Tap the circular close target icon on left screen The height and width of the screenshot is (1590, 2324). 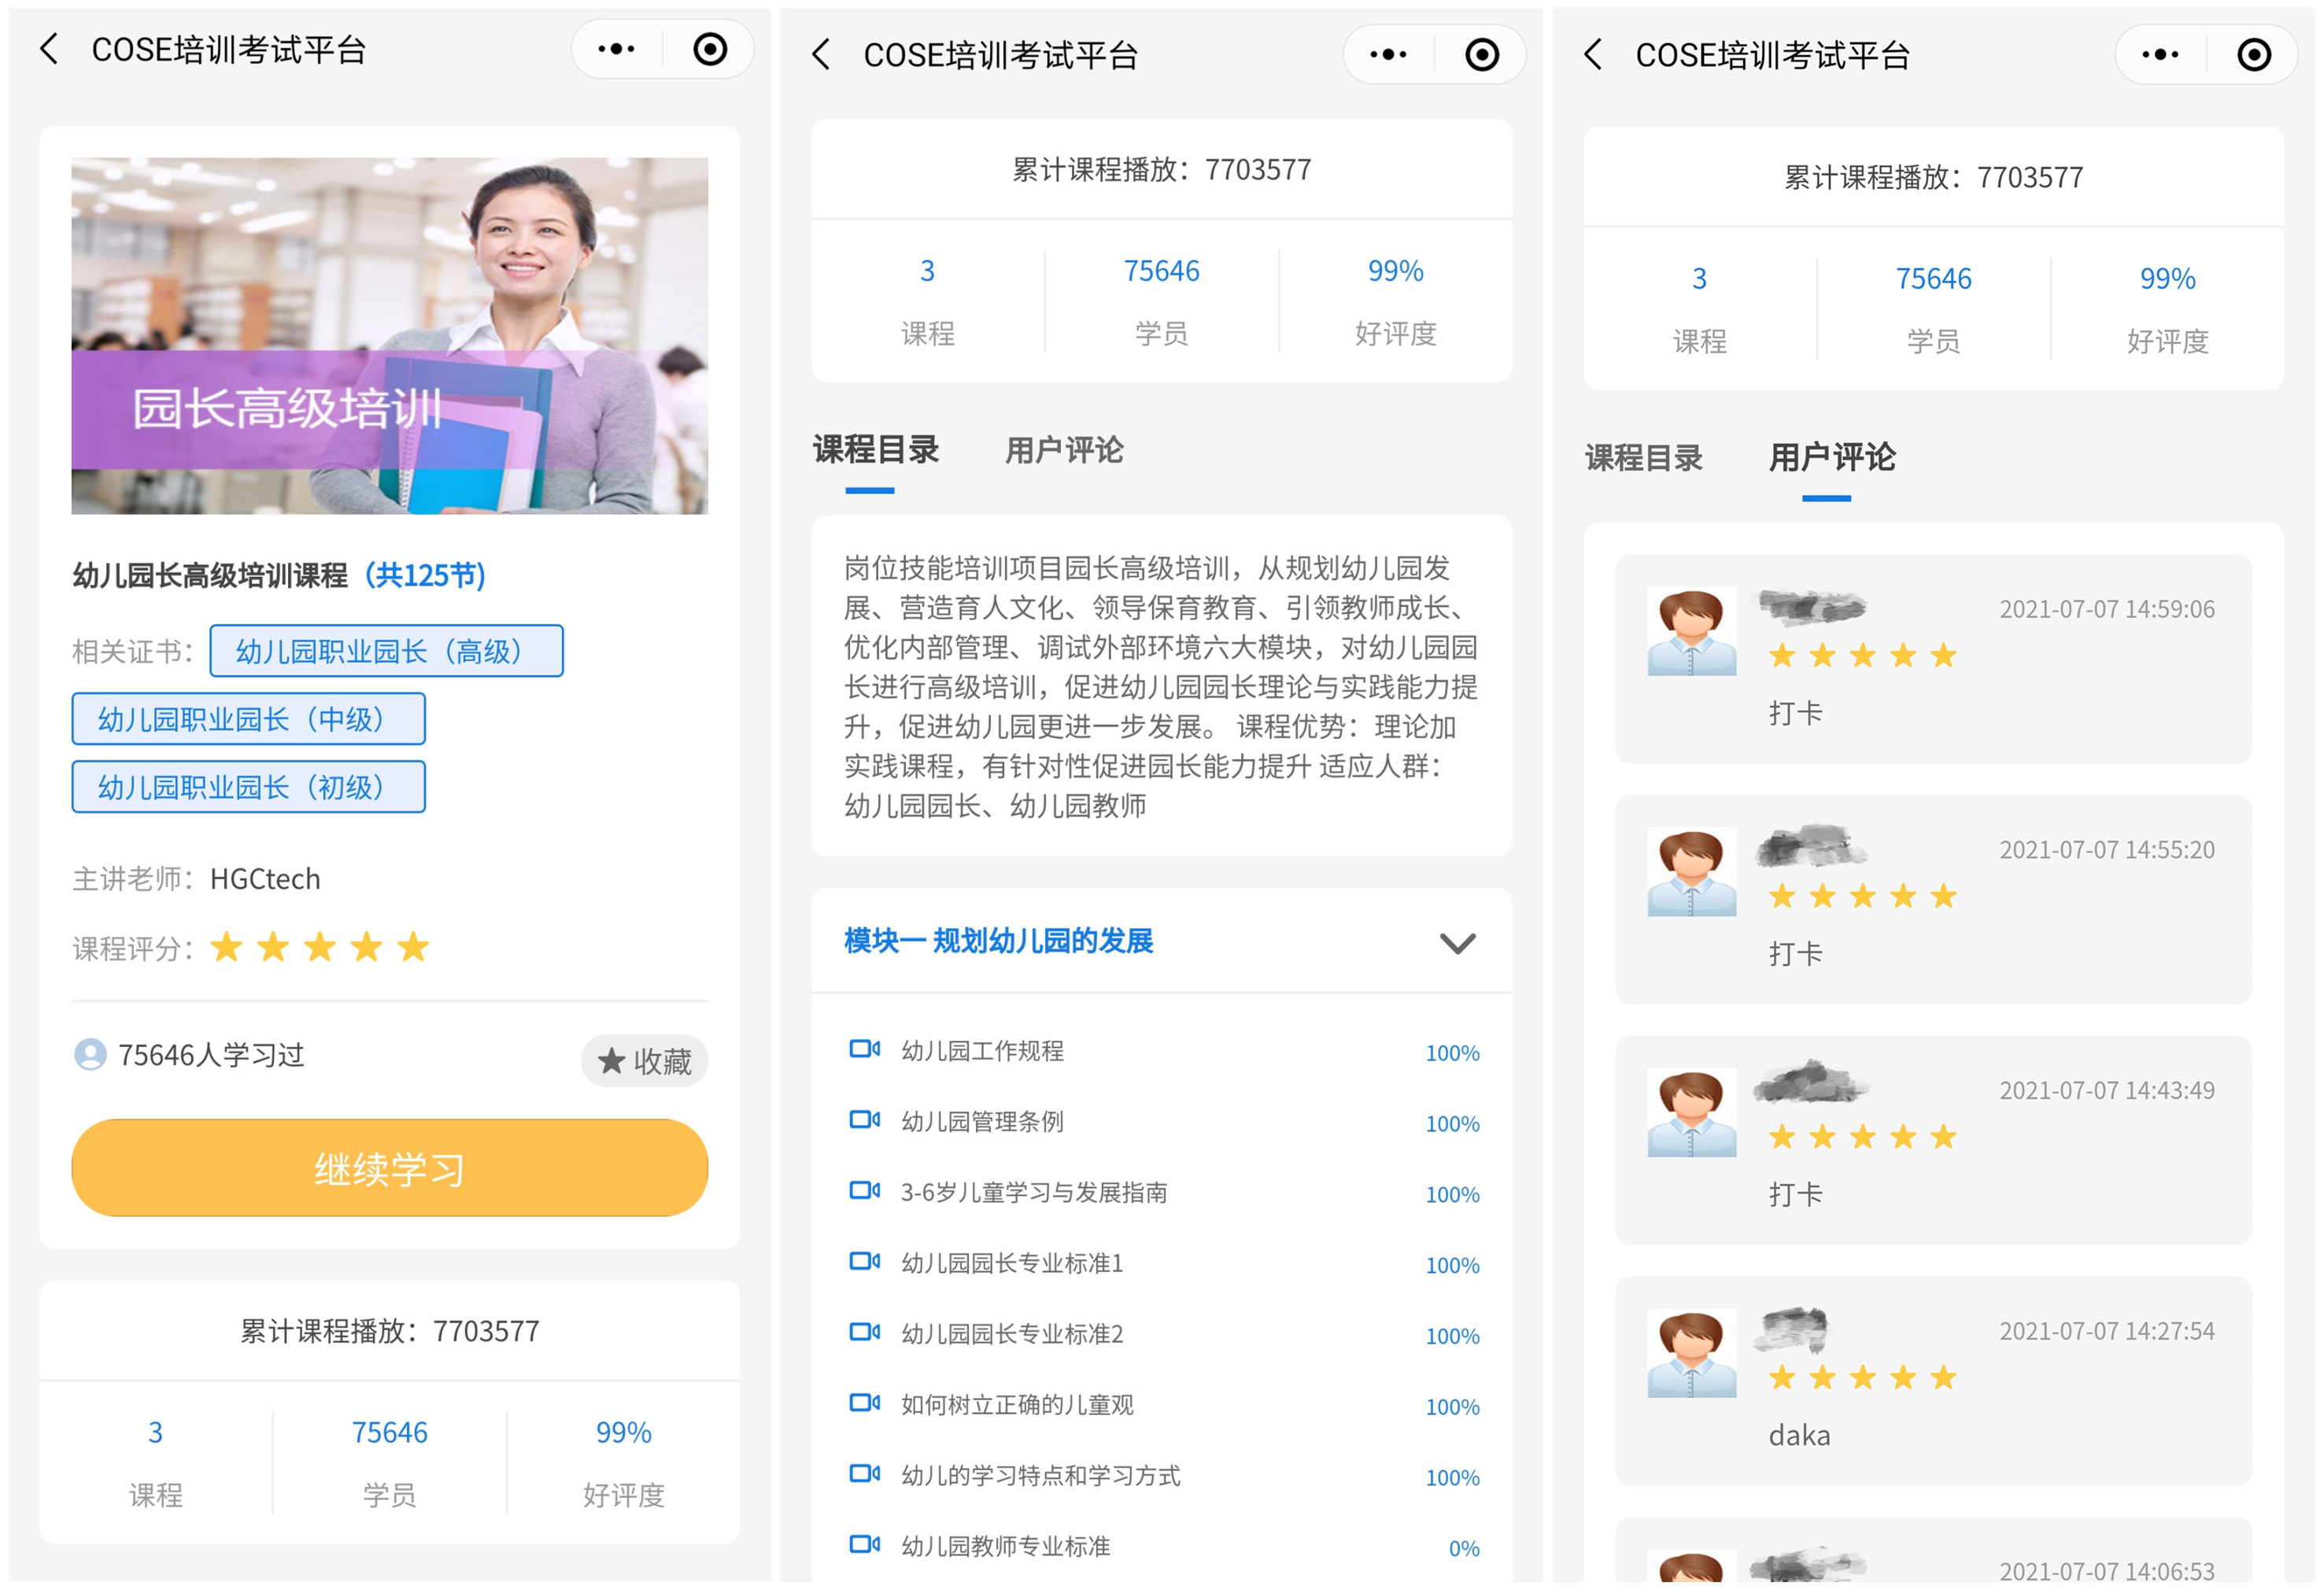[x=710, y=48]
